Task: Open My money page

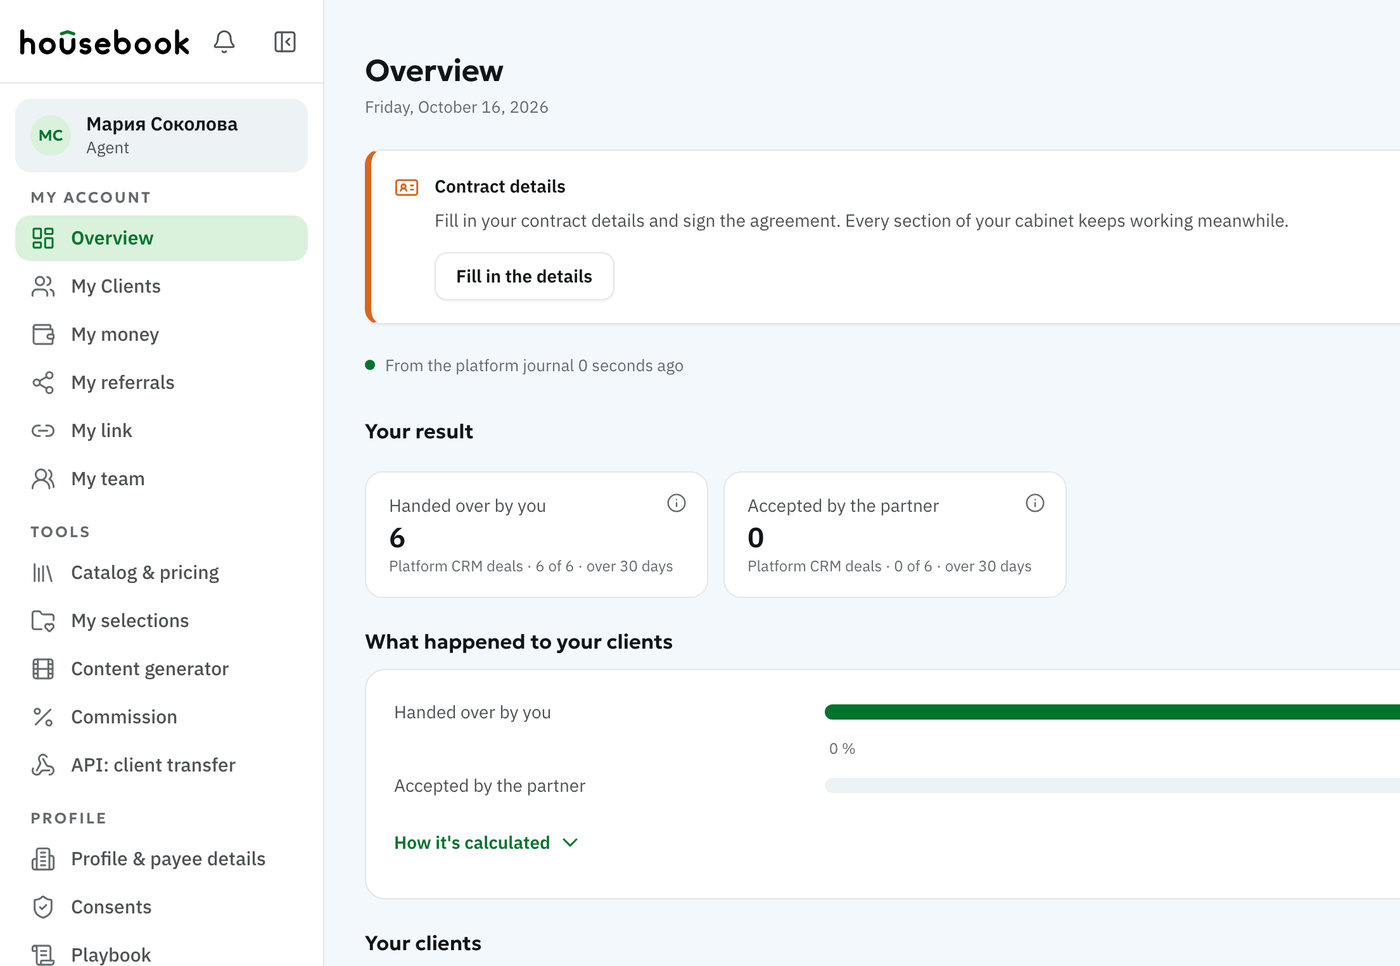Action: 161,334
